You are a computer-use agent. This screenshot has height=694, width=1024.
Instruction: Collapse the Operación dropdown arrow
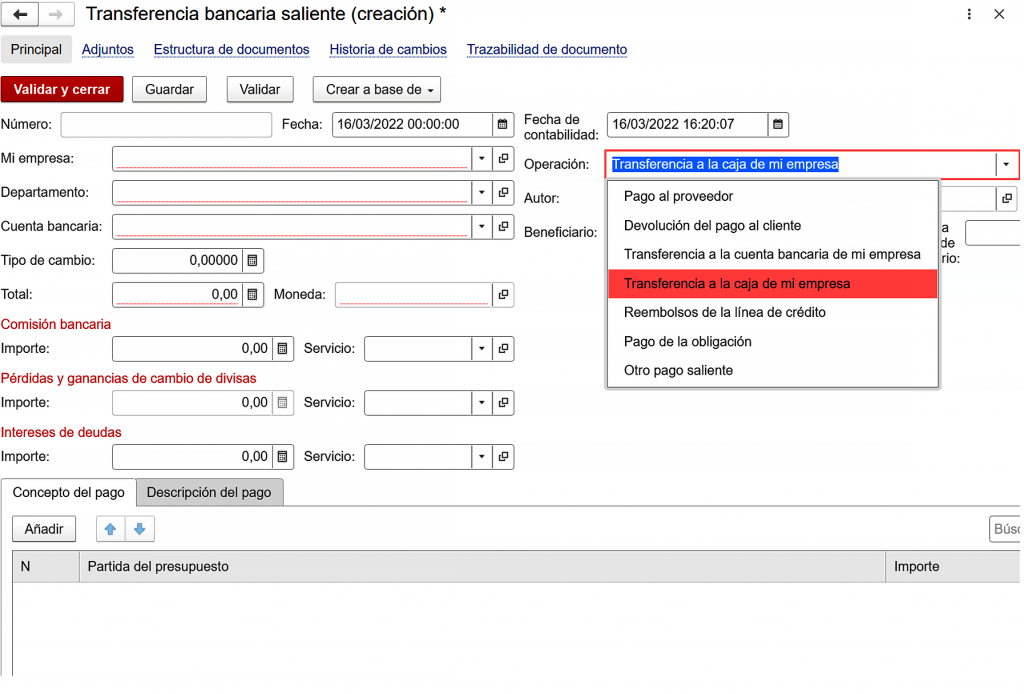(x=1006, y=164)
